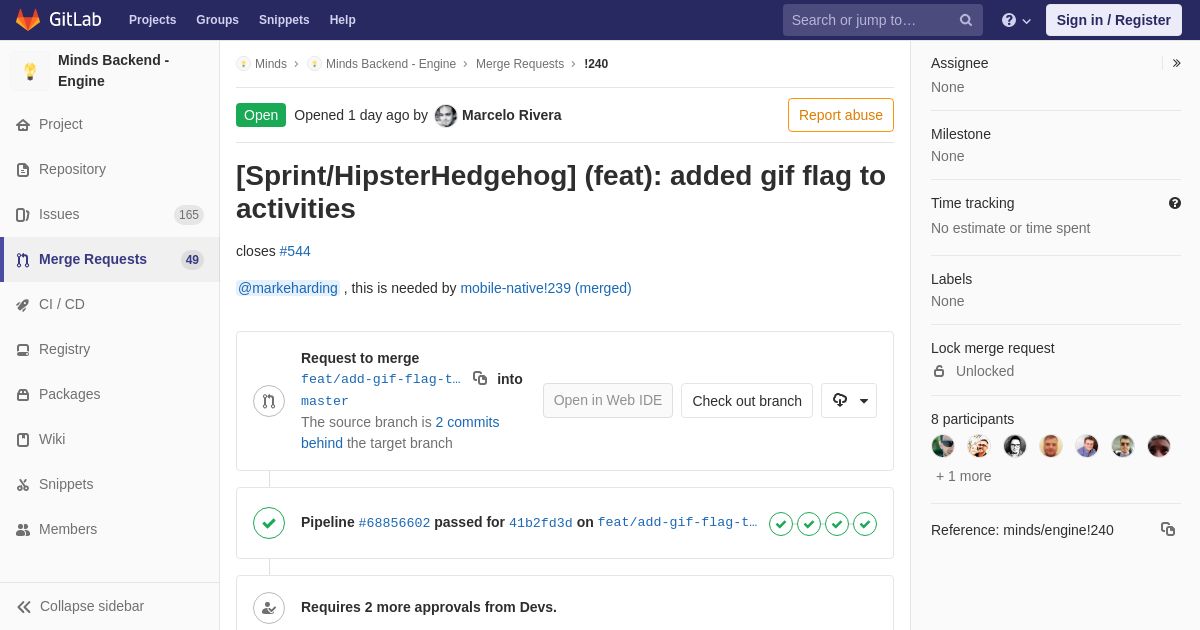This screenshot has height=630, width=1200.
Task: Open the download dropdown button
Action: point(849,400)
